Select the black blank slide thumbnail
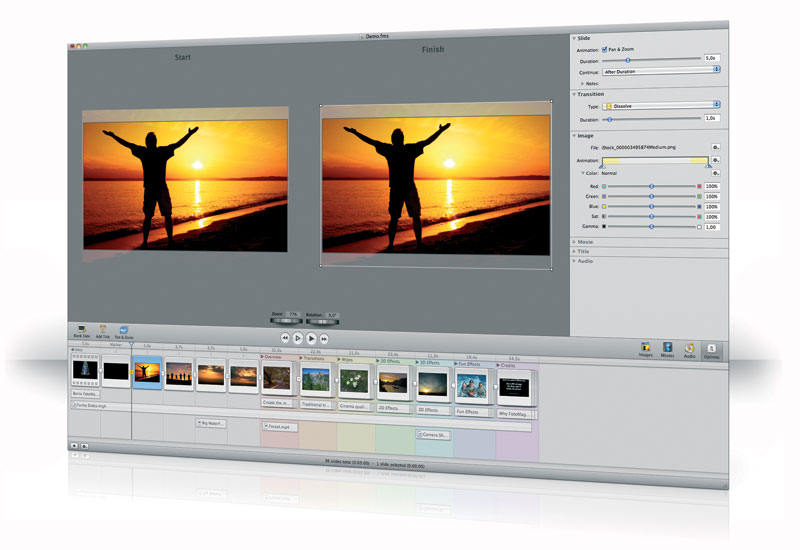This screenshot has width=800, height=550. tap(116, 371)
